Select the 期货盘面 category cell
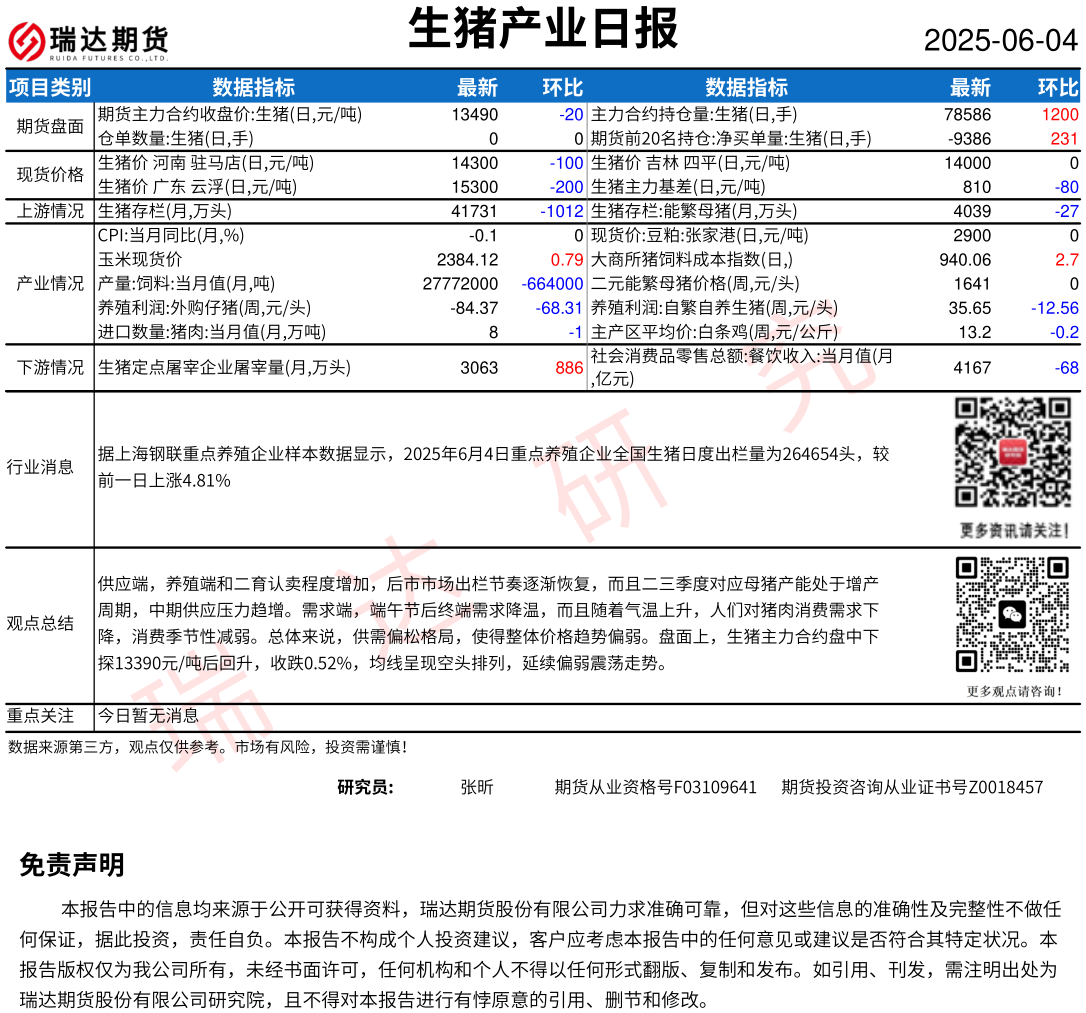Screen dimensions: 1086x1013 50,126
